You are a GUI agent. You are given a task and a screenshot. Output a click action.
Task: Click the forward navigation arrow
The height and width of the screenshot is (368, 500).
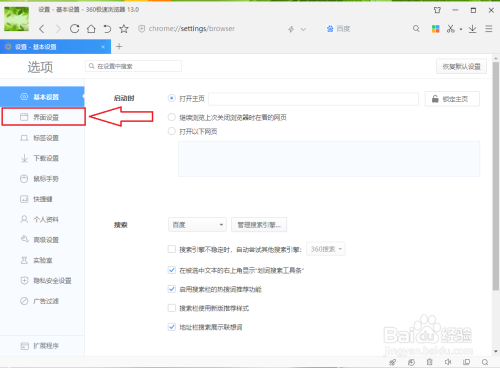tap(58, 29)
